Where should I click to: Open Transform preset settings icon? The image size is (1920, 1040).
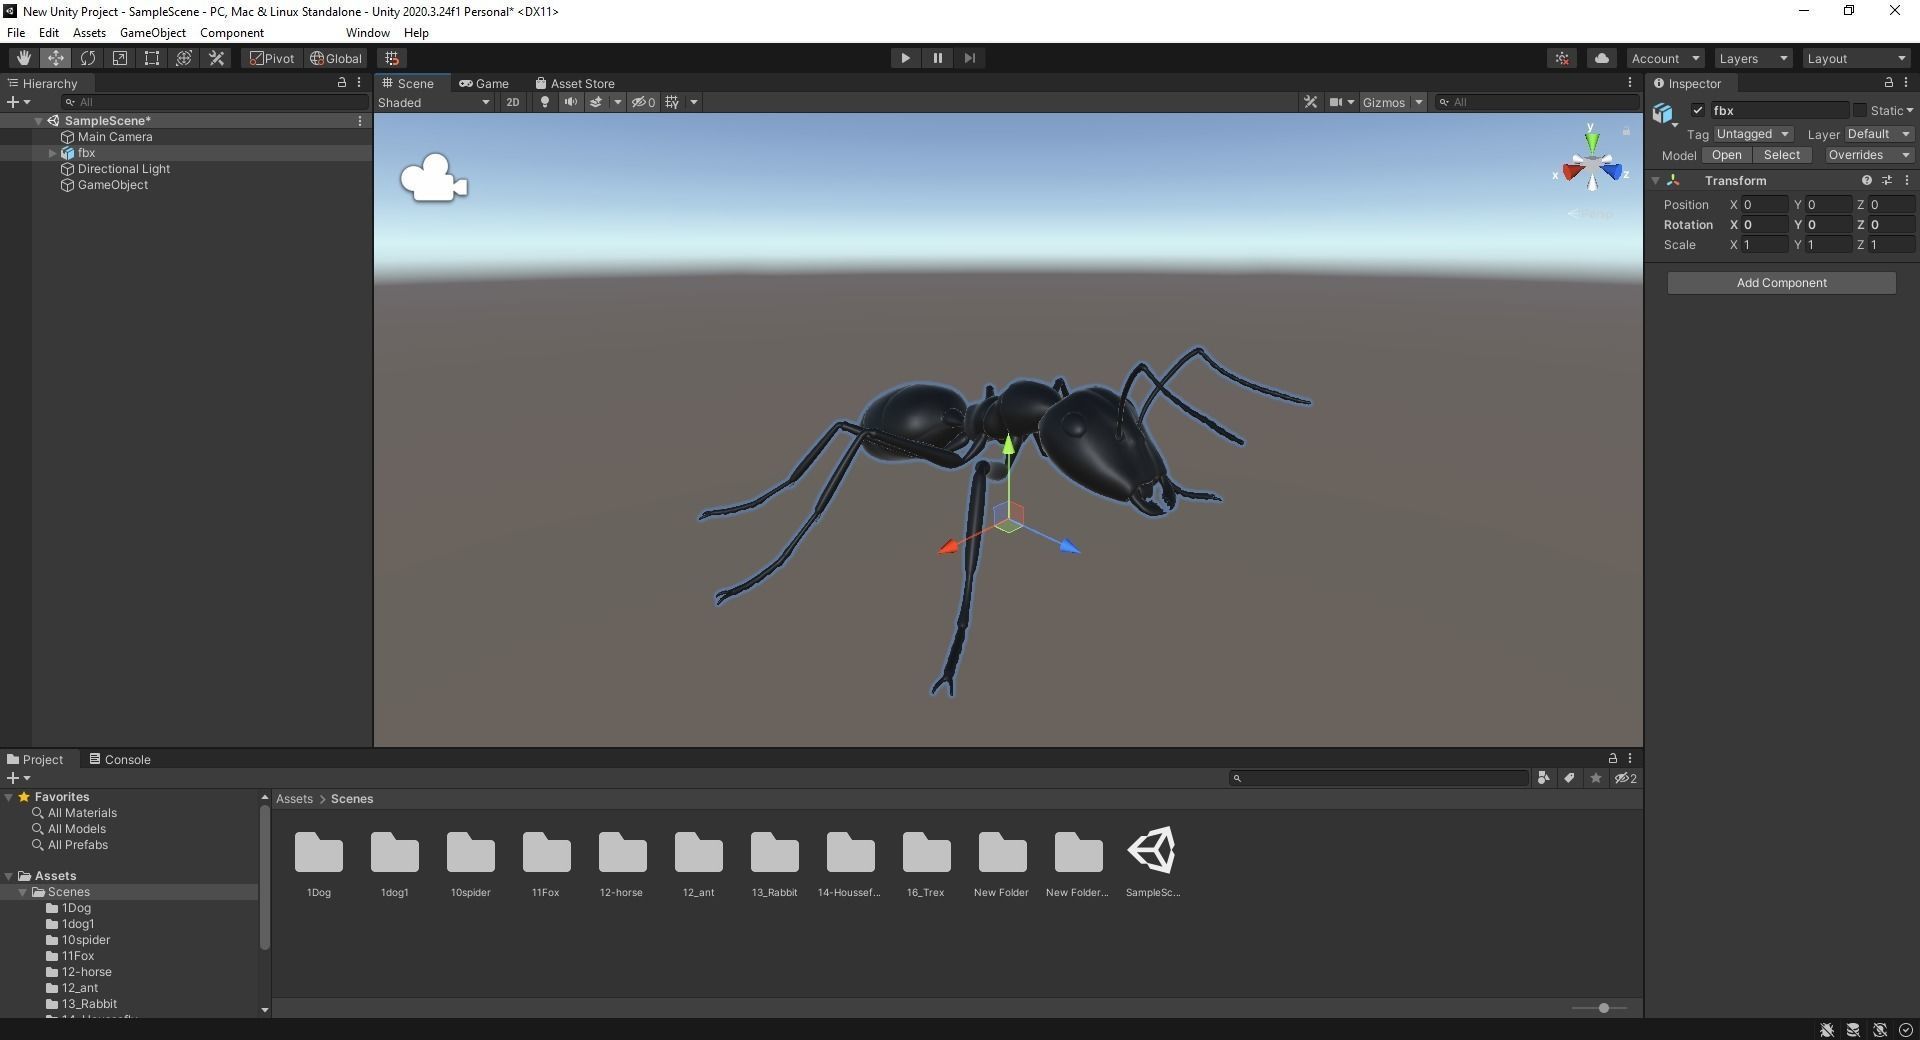pos(1887,181)
